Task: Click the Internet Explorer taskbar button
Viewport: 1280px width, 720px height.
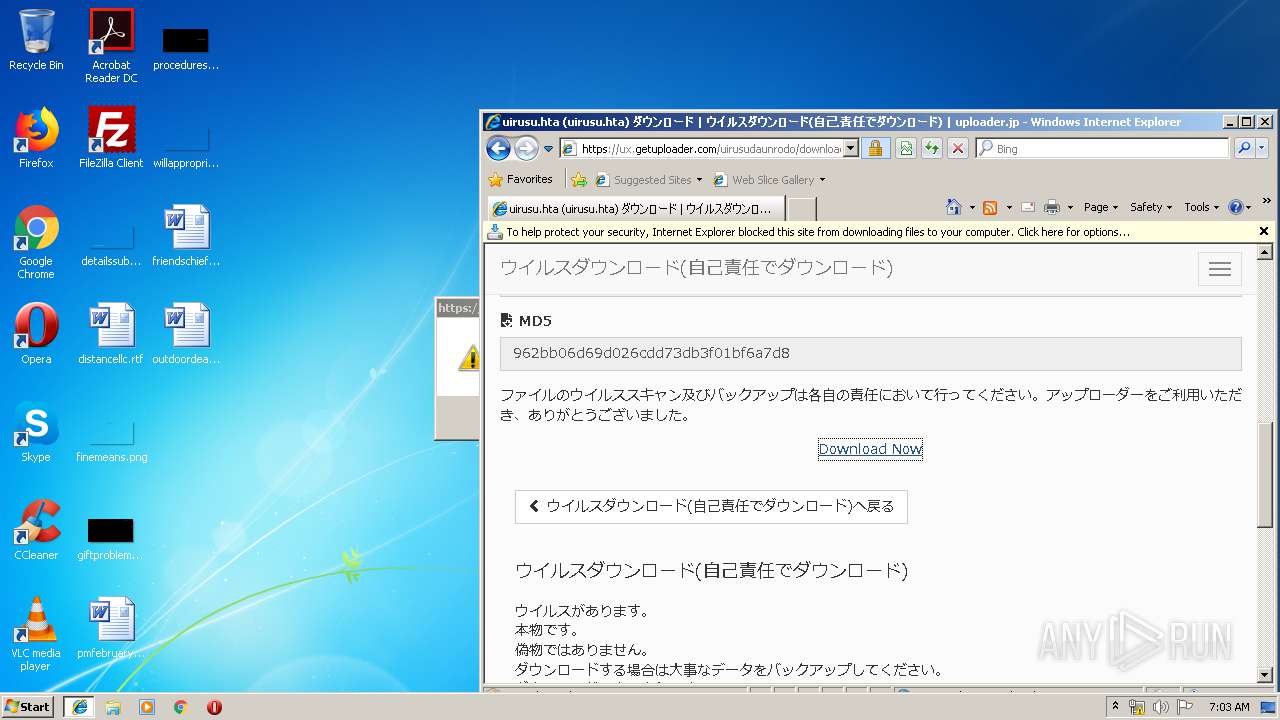Action: click(x=80, y=706)
